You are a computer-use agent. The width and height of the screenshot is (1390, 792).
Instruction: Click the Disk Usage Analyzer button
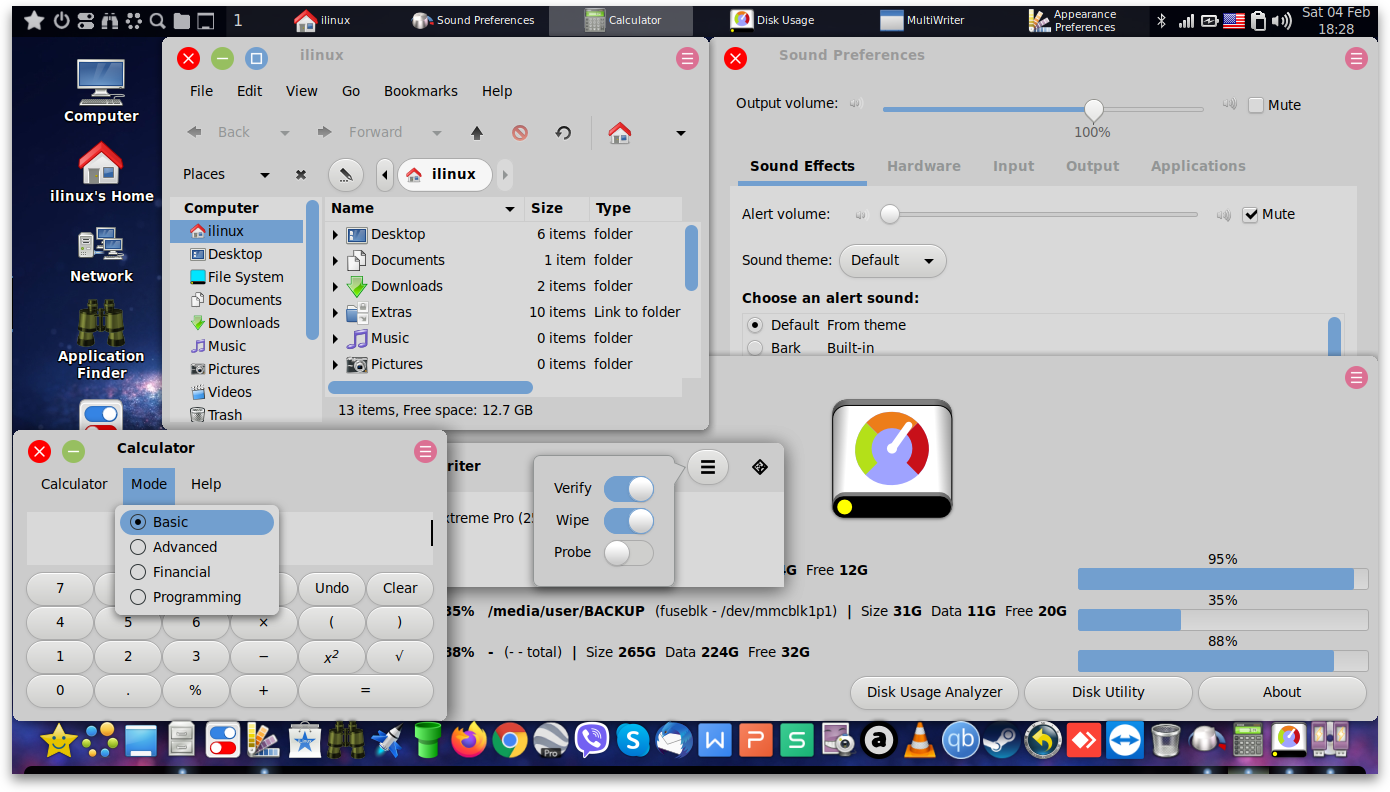click(935, 692)
